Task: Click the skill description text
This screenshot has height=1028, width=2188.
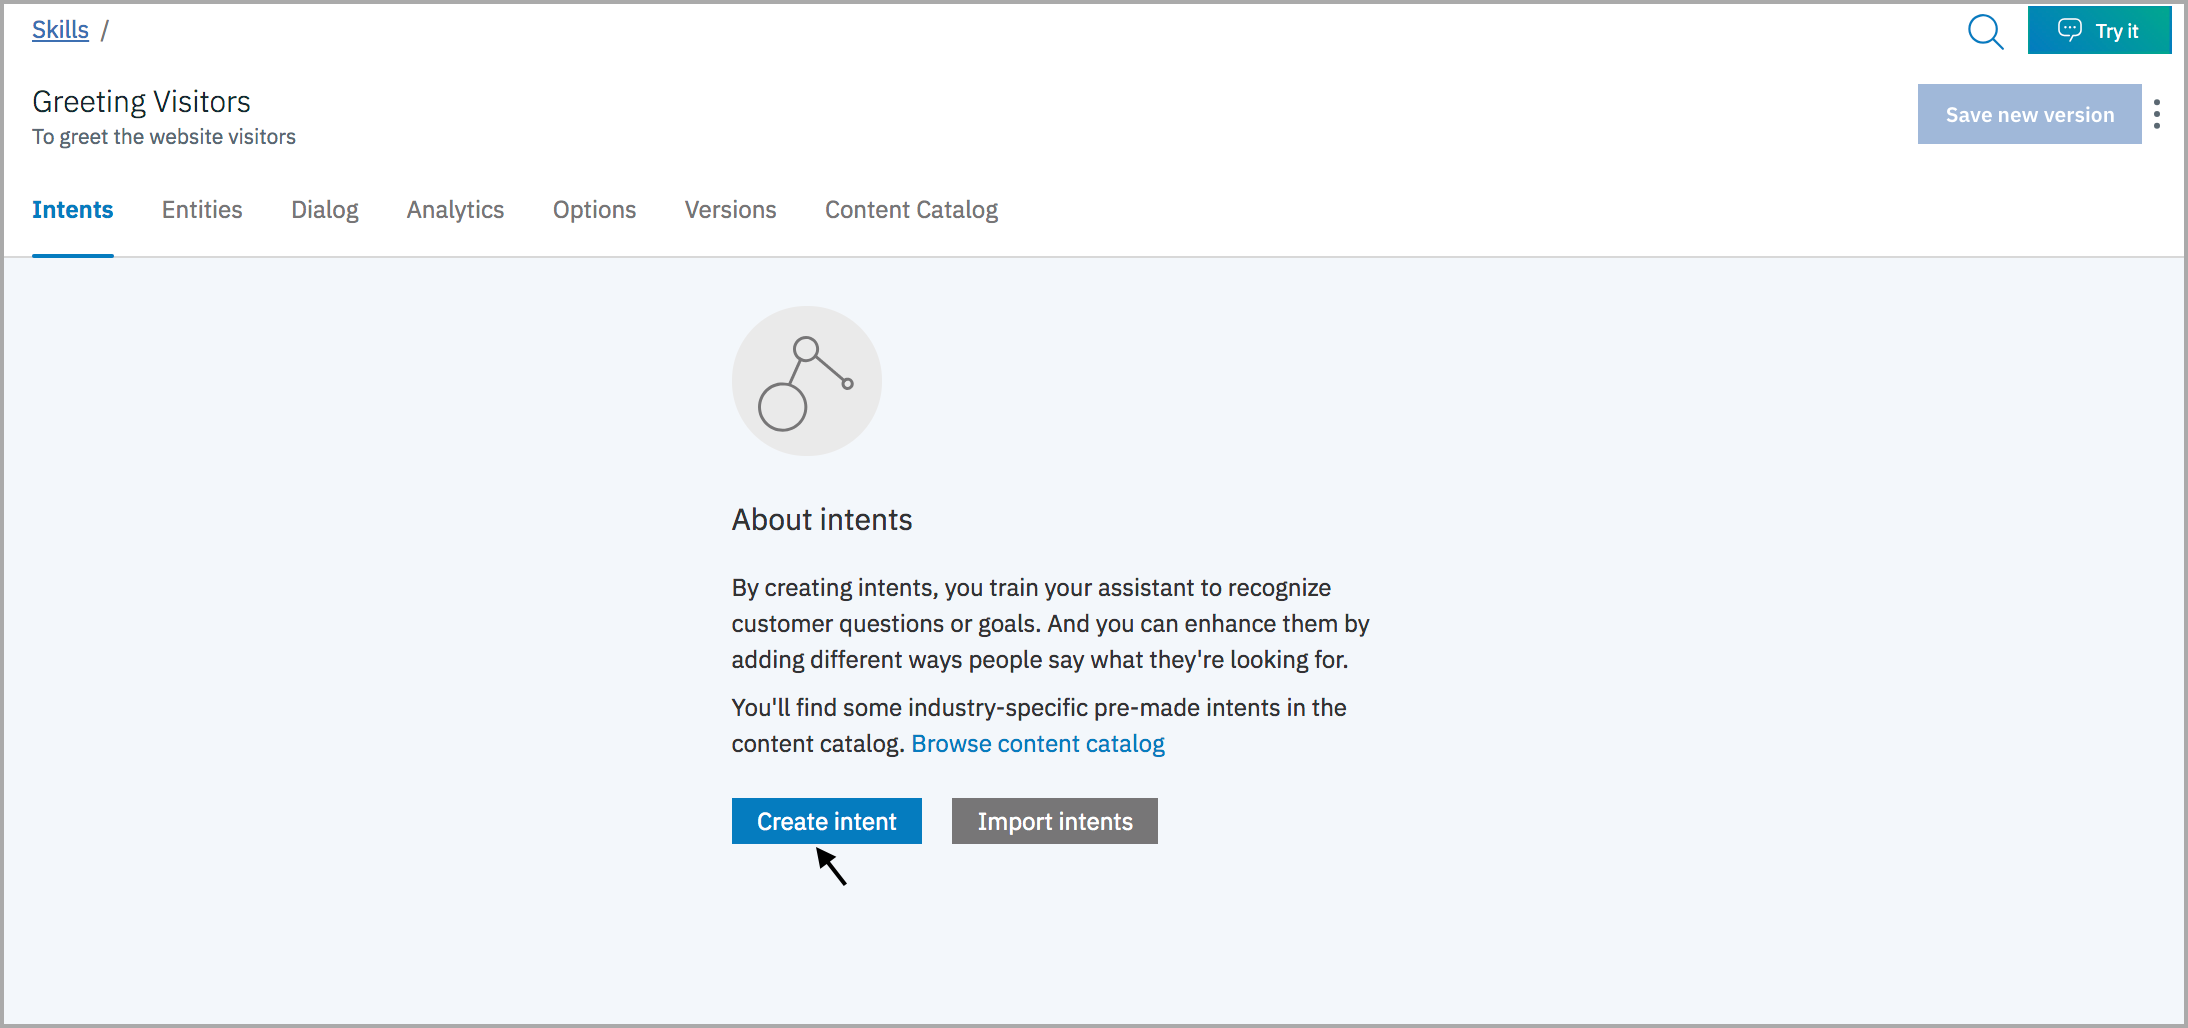Action: 164,137
